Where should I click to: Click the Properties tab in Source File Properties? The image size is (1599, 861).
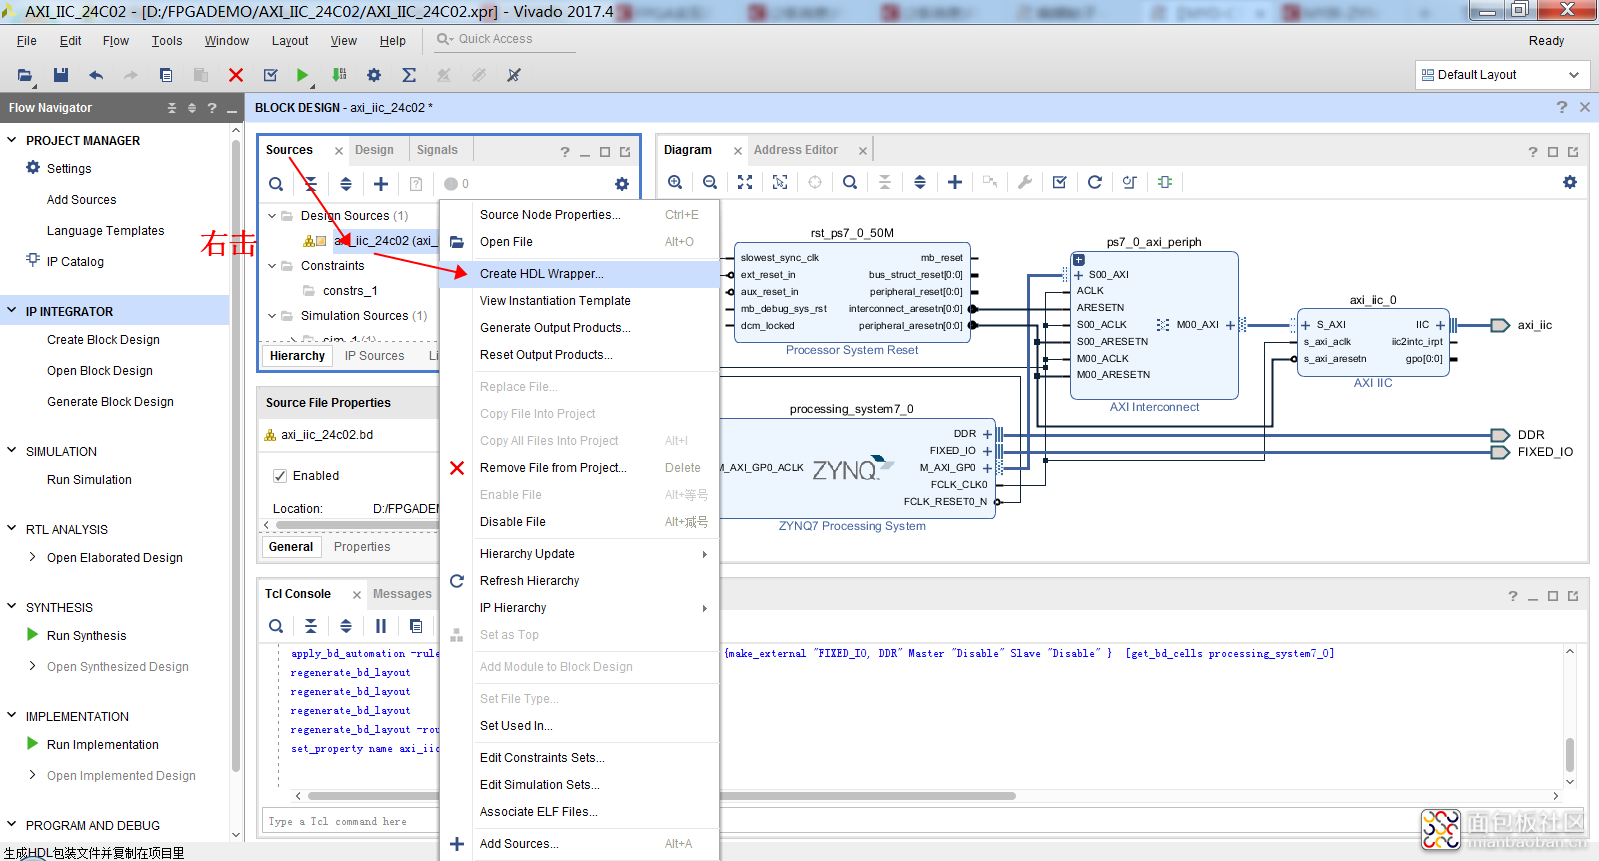coord(362,547)
